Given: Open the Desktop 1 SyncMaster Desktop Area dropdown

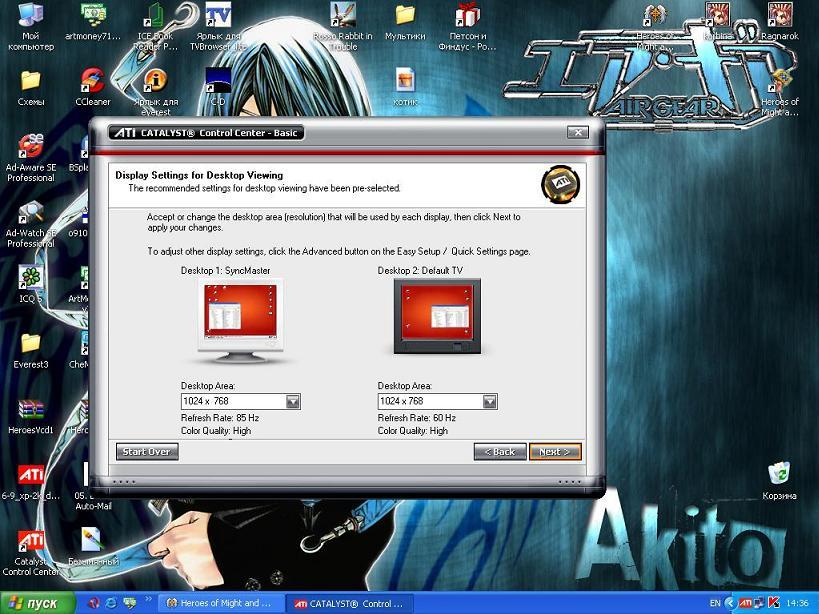Looking at the screenshot, I should [x=293, y=401].
